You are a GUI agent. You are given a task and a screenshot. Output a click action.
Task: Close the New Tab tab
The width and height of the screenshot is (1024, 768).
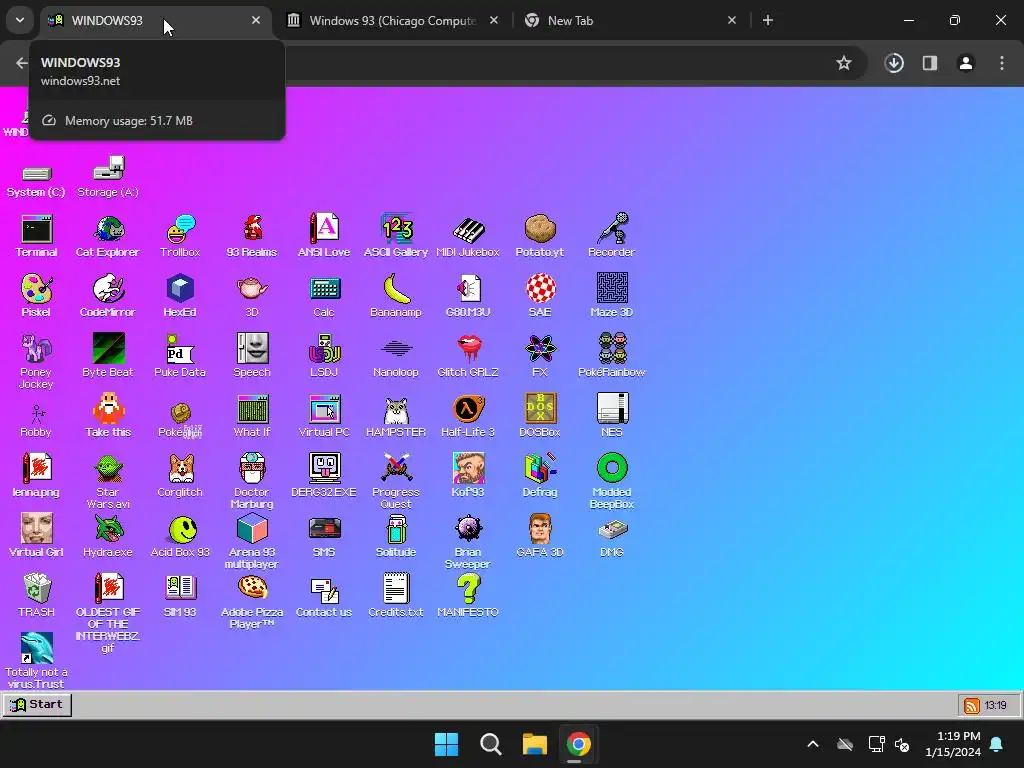click(731, 20)
